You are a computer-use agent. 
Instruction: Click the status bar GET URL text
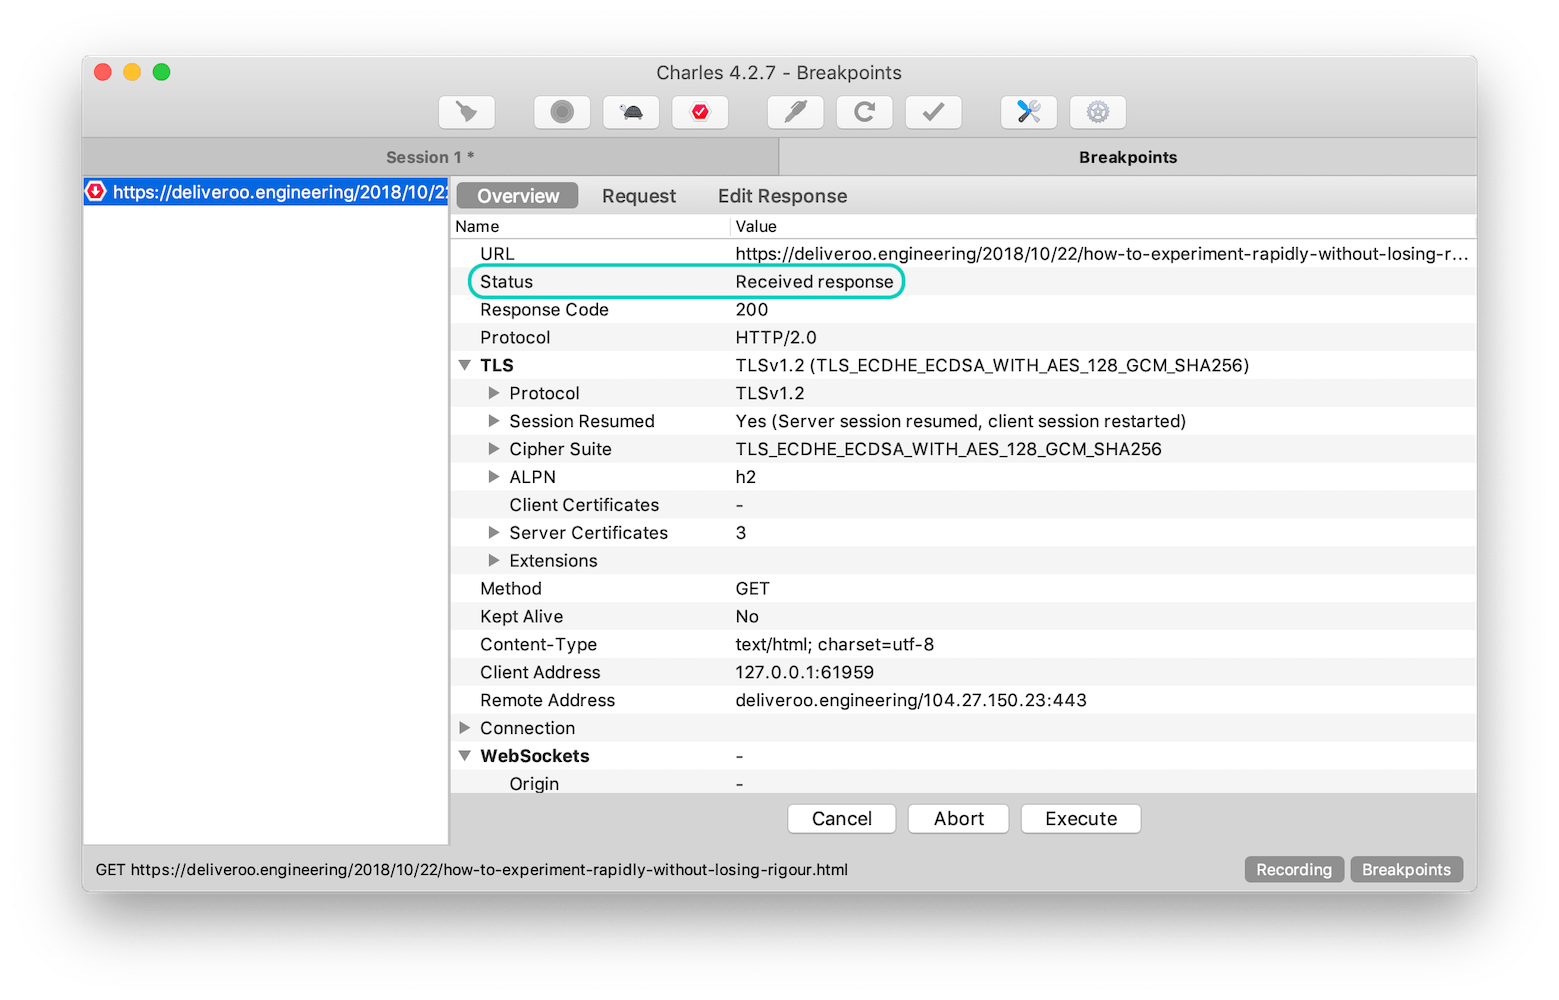point(472,870)
